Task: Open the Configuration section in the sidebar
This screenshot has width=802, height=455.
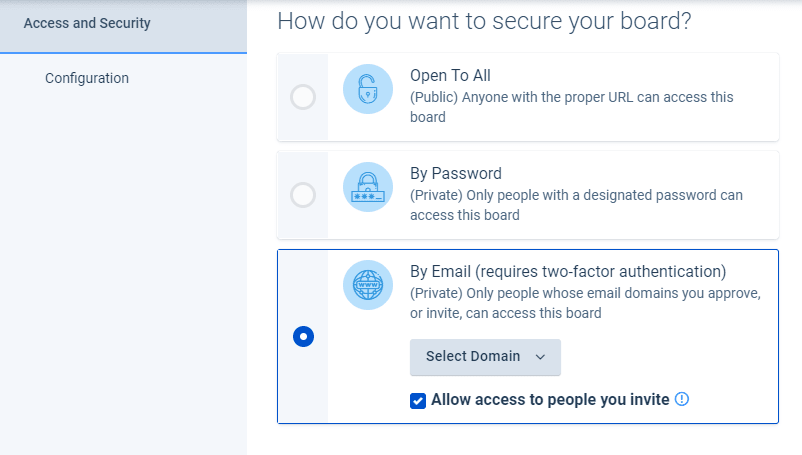Action: click(87, 78)
